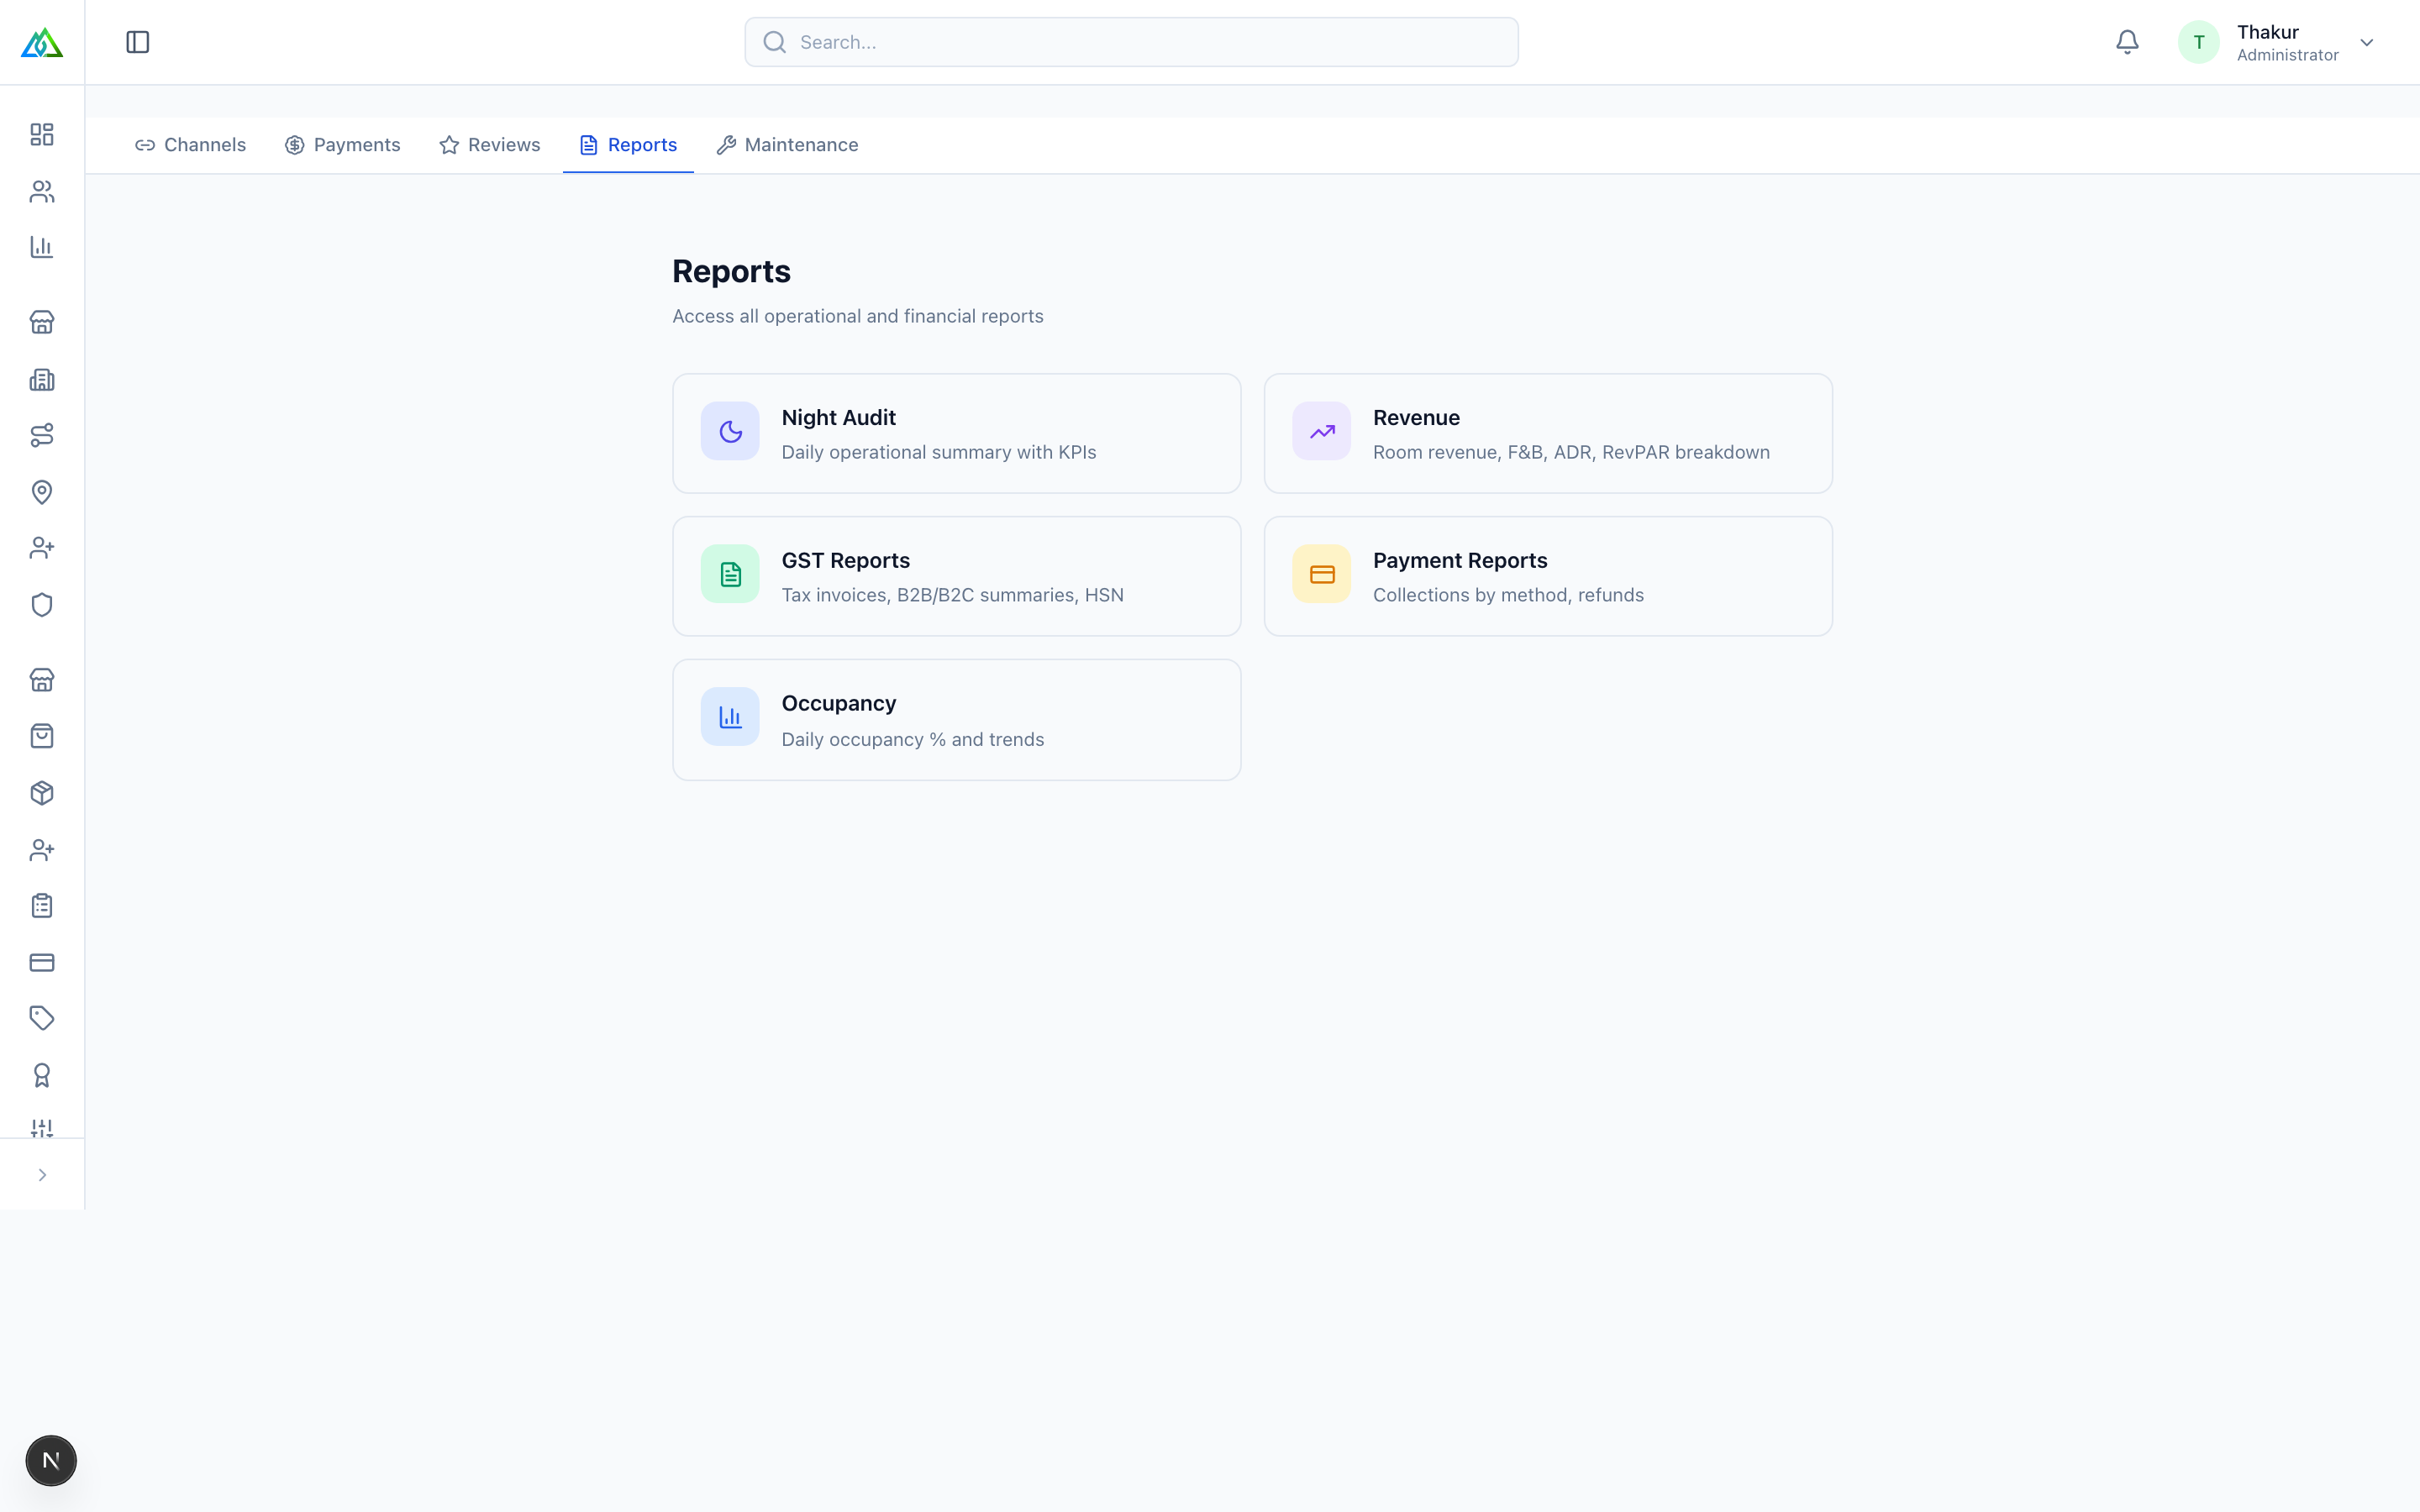
Task: Open the package box icon in sidebar
Action: (42, 793)
